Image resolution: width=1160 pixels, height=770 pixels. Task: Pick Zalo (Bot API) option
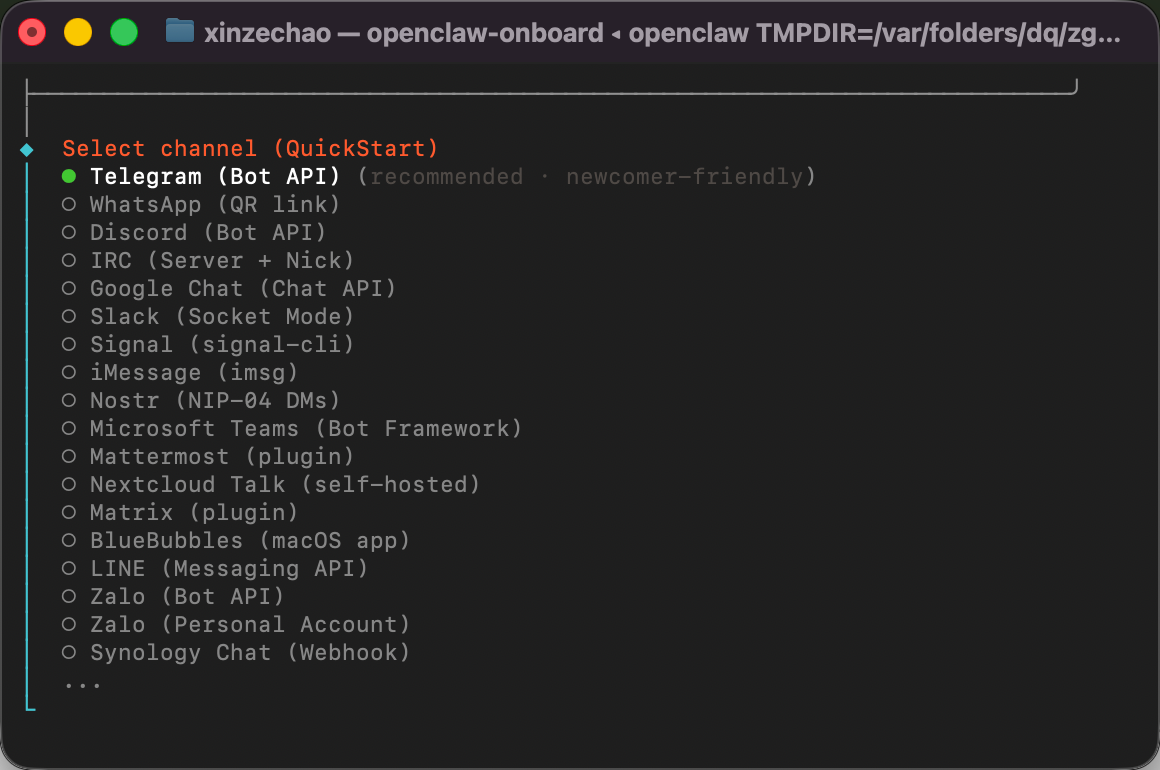[x=172, y=597]
